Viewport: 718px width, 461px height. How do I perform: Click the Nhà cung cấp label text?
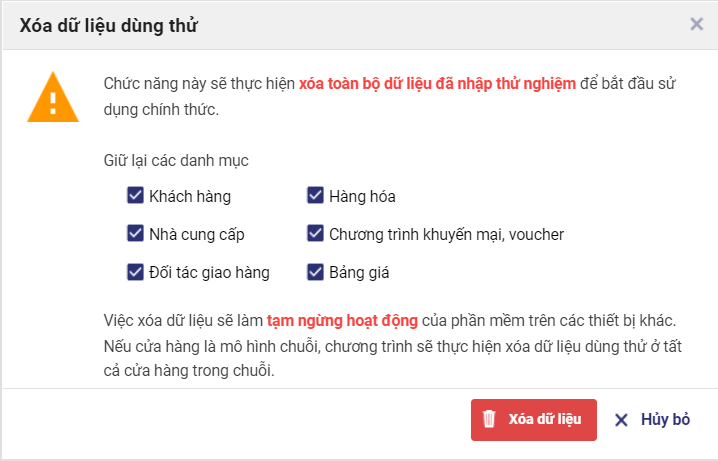197,235
